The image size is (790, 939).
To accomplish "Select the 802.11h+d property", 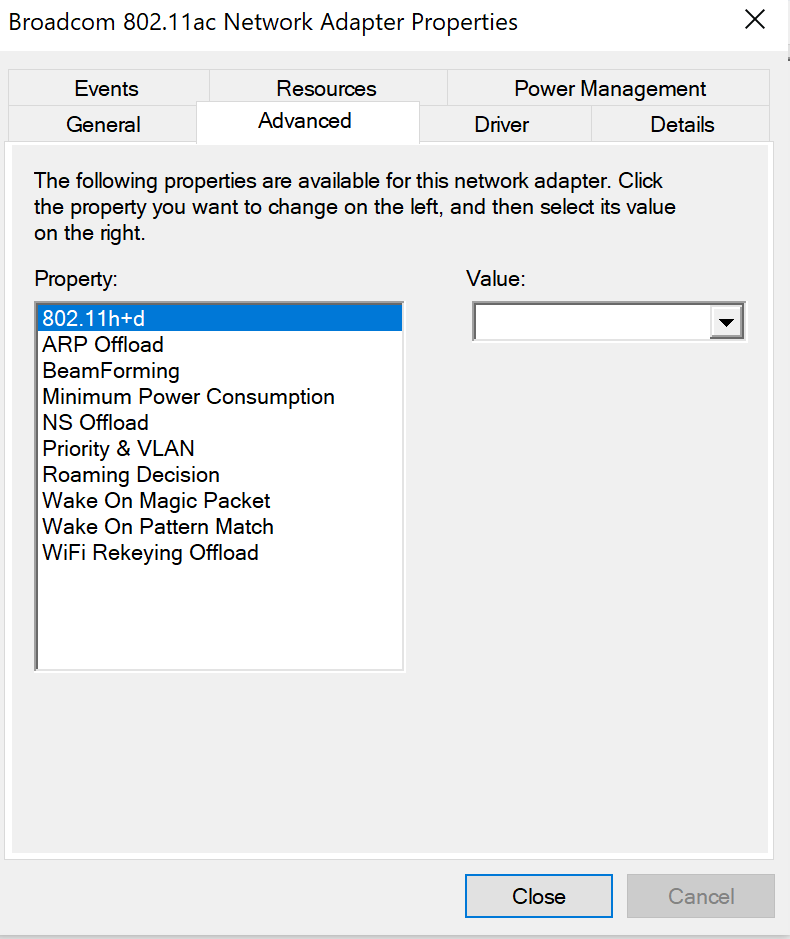I will [x=219, y=318].
